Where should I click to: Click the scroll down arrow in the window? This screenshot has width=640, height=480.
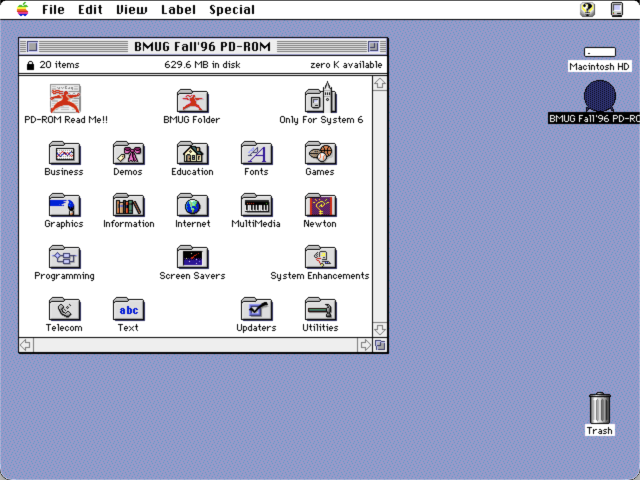coord(380,329)
